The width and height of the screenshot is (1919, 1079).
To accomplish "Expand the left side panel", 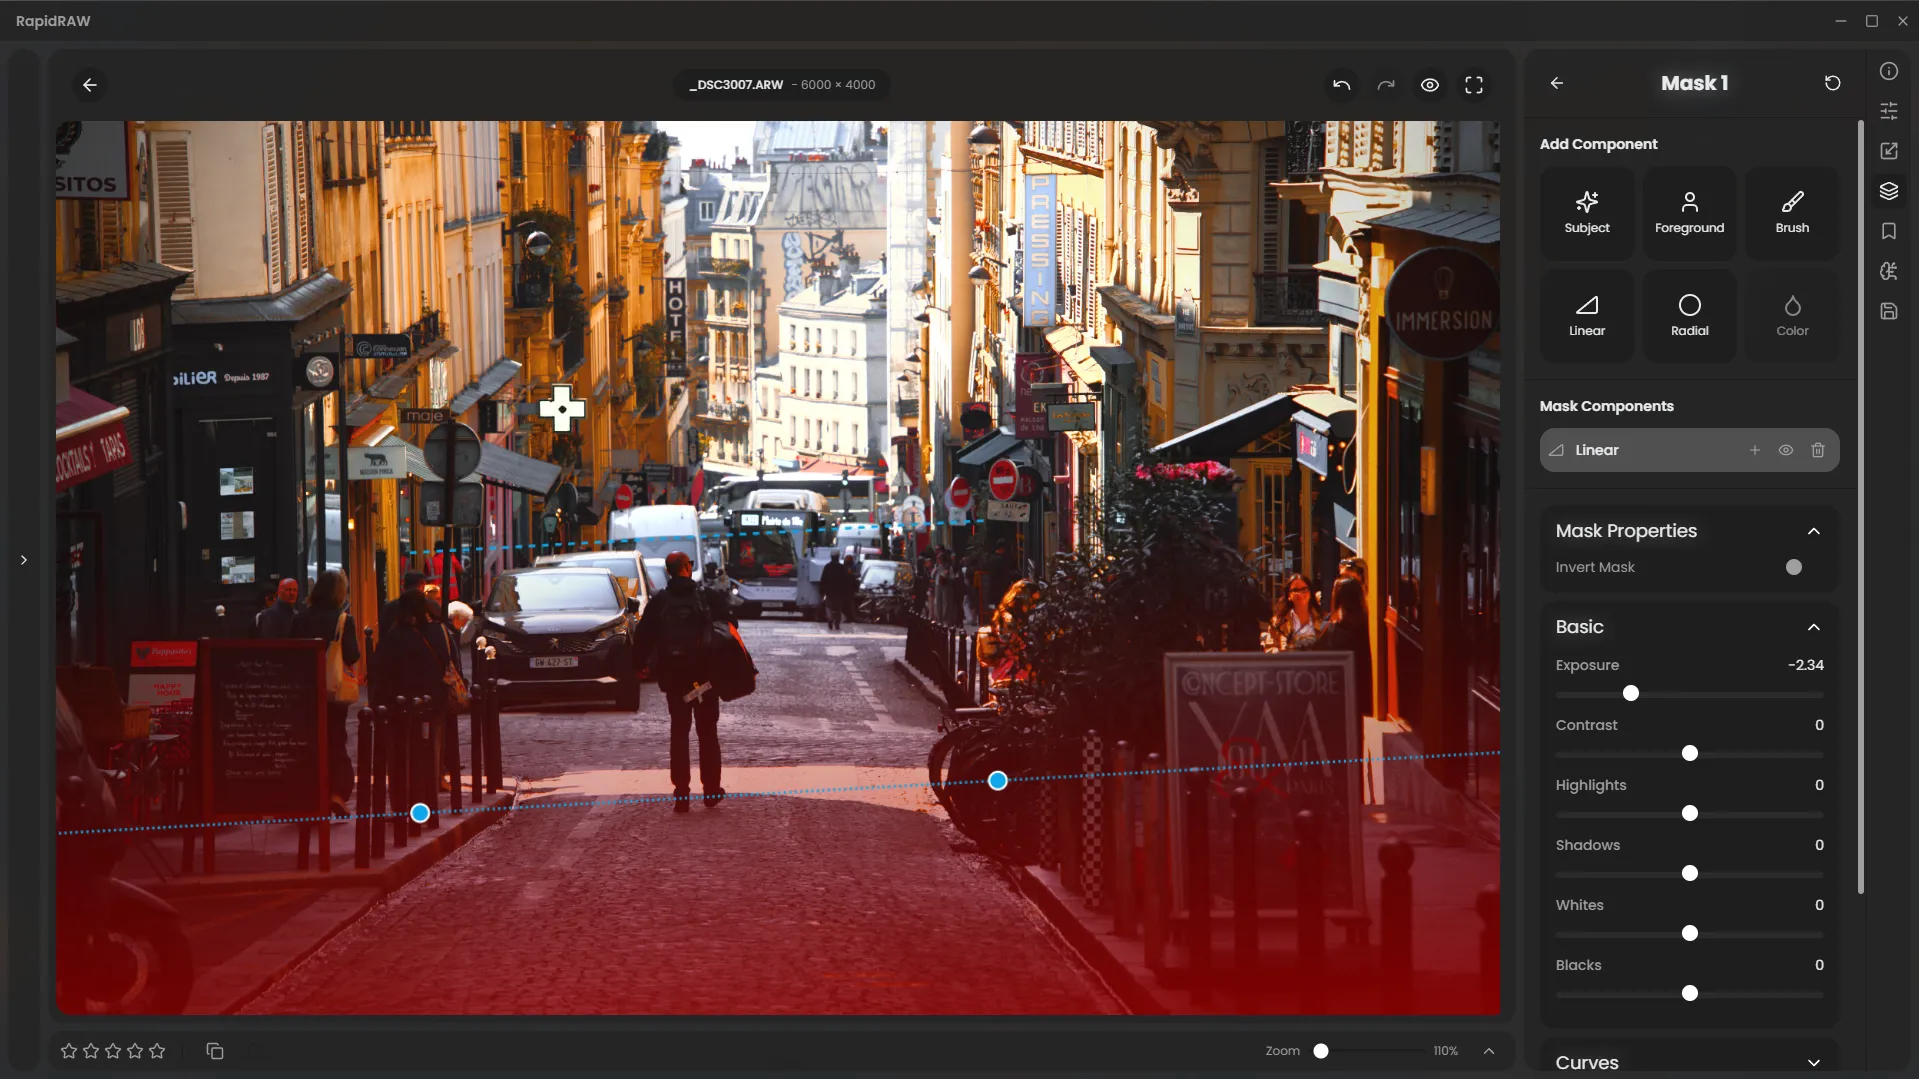I will (x=24, y=560).
